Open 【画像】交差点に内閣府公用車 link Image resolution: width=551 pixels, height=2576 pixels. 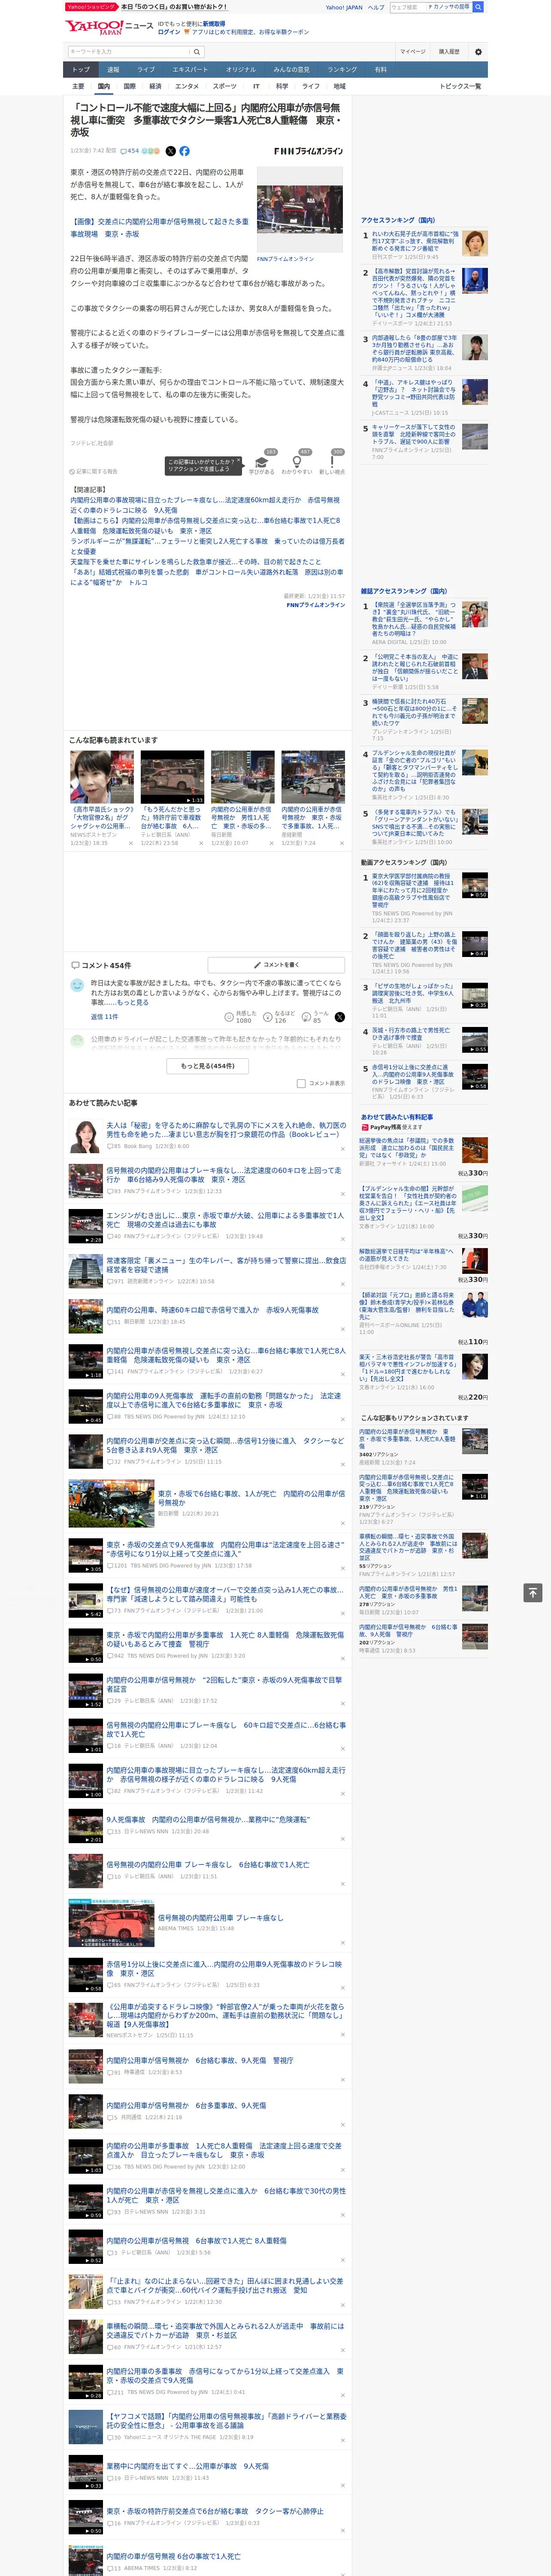159,227
